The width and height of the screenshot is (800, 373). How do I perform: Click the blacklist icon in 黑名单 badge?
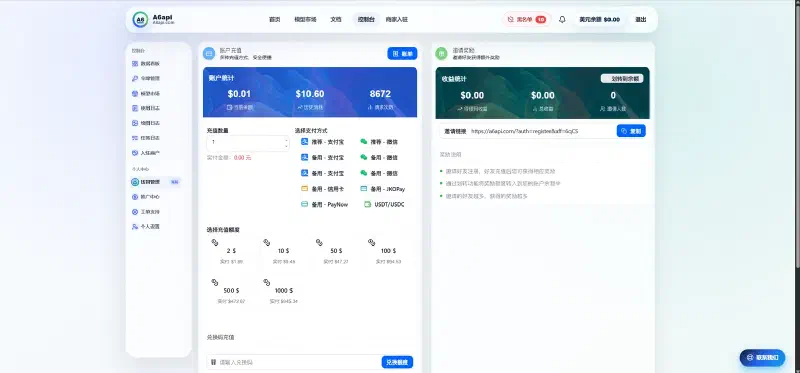[x=511, y=19]
